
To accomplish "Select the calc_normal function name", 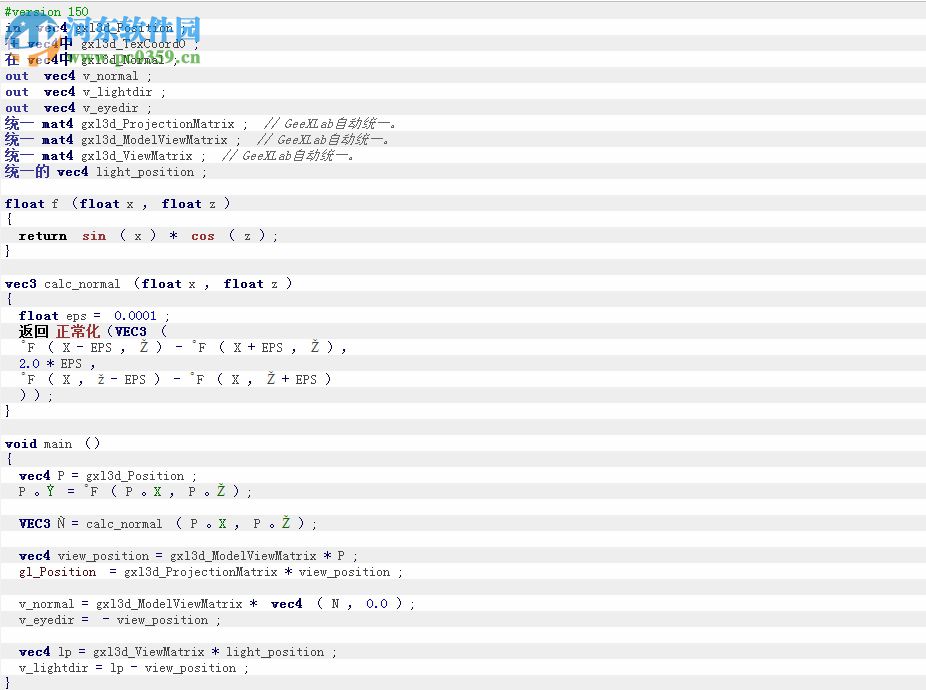I will (x=82, y=283).
